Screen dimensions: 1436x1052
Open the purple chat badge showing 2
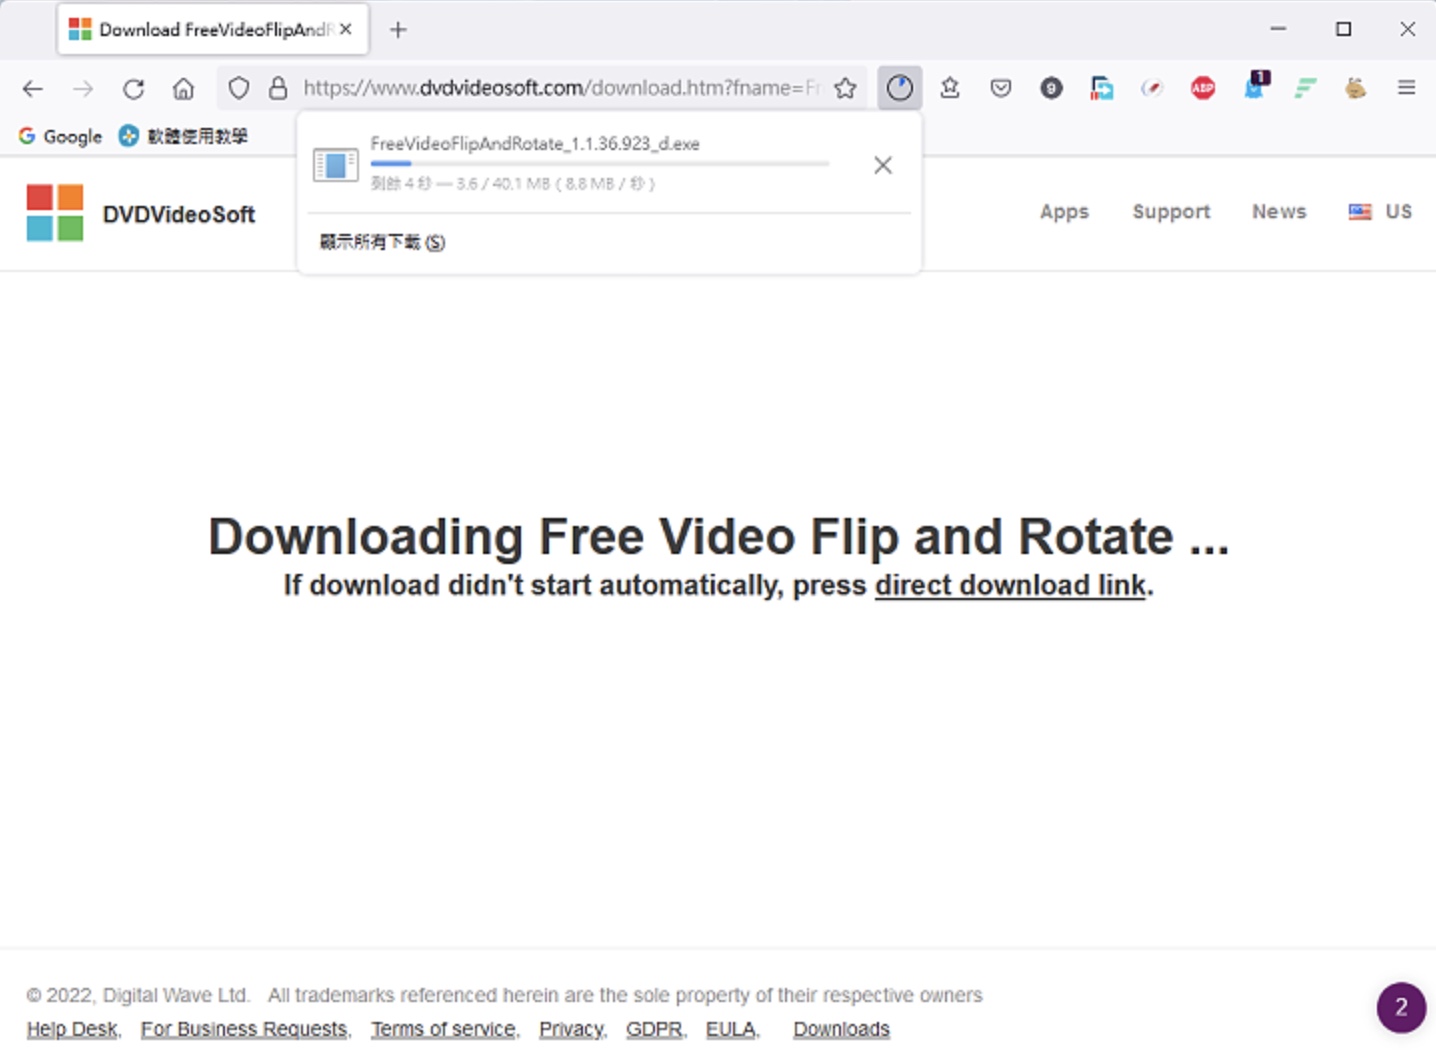coord(1401,1007)
